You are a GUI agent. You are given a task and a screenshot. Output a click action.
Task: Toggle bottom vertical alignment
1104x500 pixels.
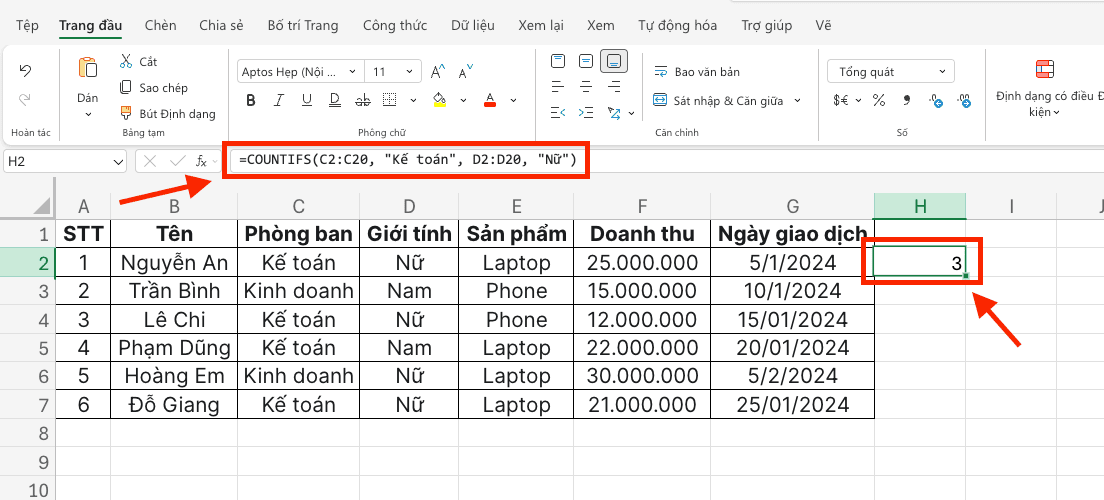click(x=614, y=62)
